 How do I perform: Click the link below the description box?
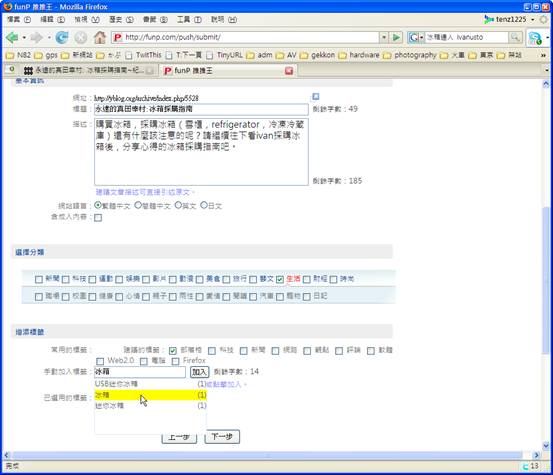[145, 192]
